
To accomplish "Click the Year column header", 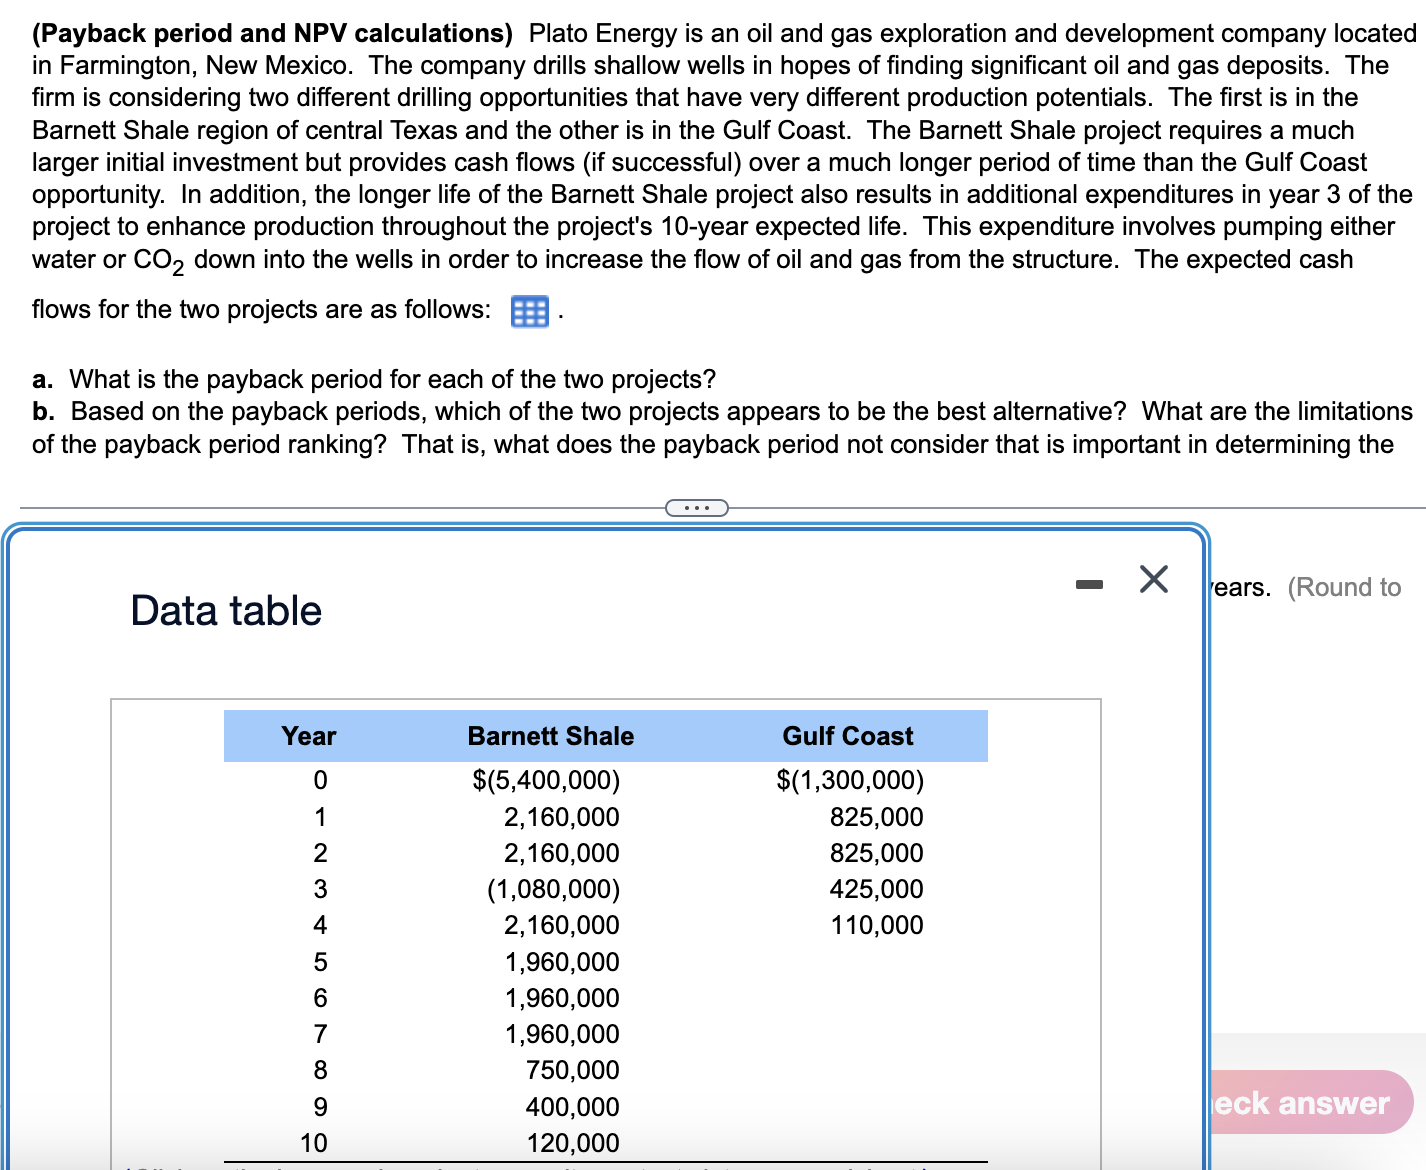I will point(309,735).
